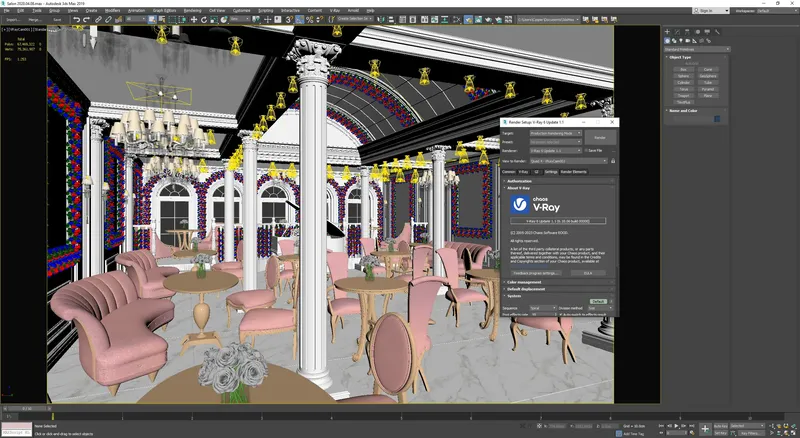Screen dimensions: 800x438
Task: Toggle Set Key mode
Action: coord(720,433)
